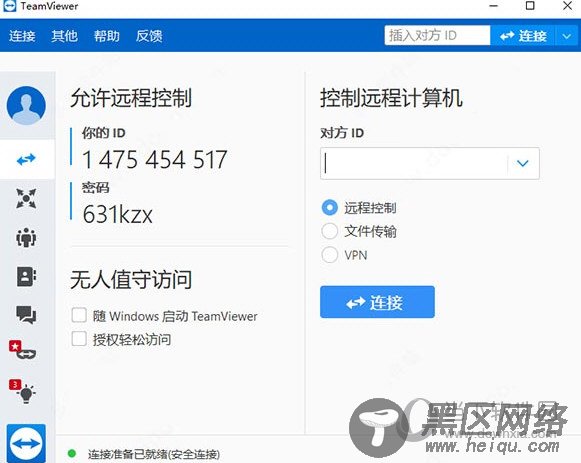The image size is (581, 463).
Task: Select the VPN radio option
Action: point(329,255)
